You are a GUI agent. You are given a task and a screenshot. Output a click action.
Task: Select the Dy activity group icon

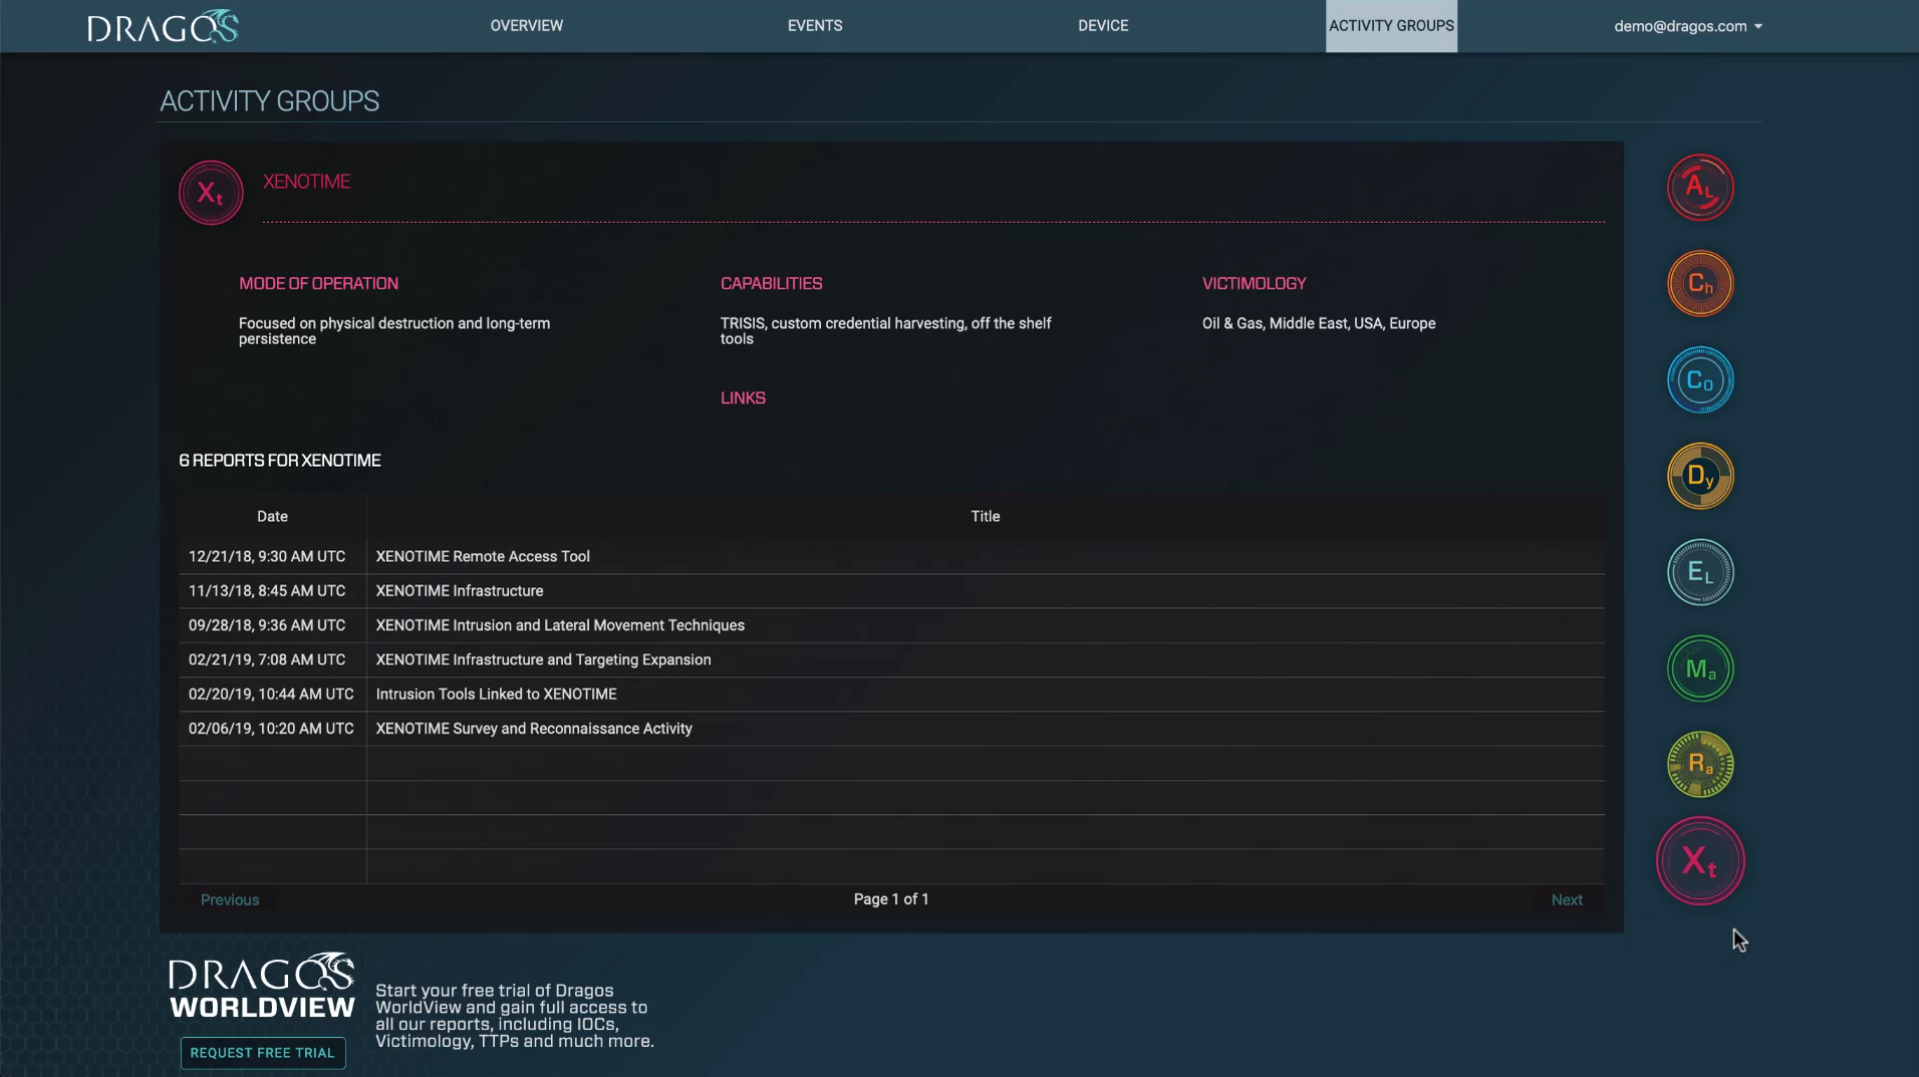point(1700,476)
